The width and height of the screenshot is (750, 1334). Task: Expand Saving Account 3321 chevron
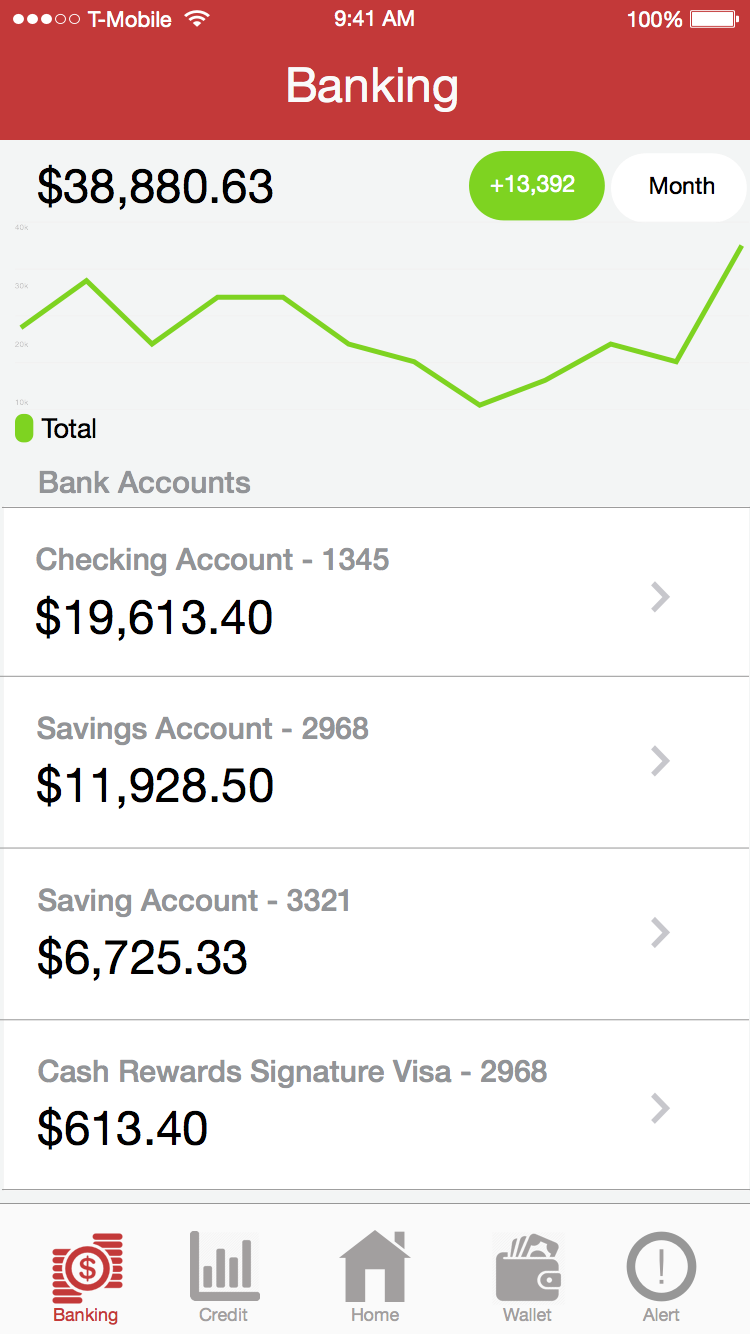[x=660, y=933]
